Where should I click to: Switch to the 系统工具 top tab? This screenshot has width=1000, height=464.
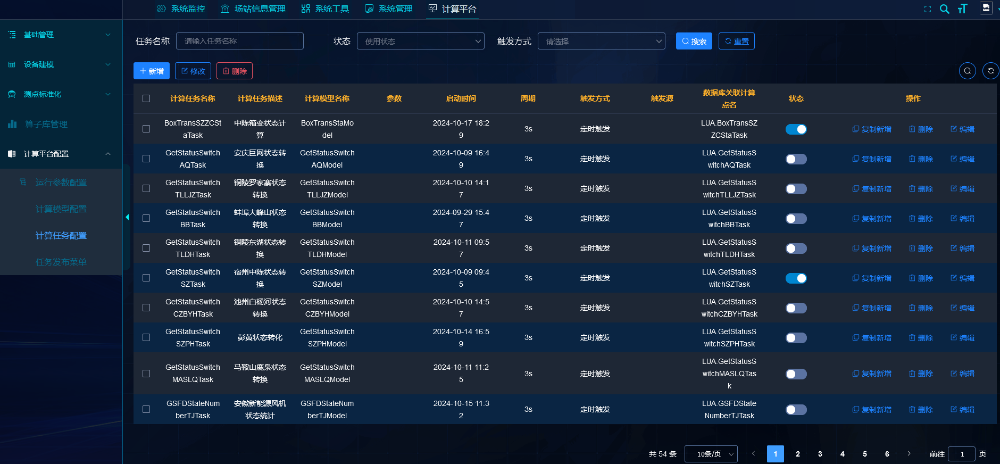point(325,9)
